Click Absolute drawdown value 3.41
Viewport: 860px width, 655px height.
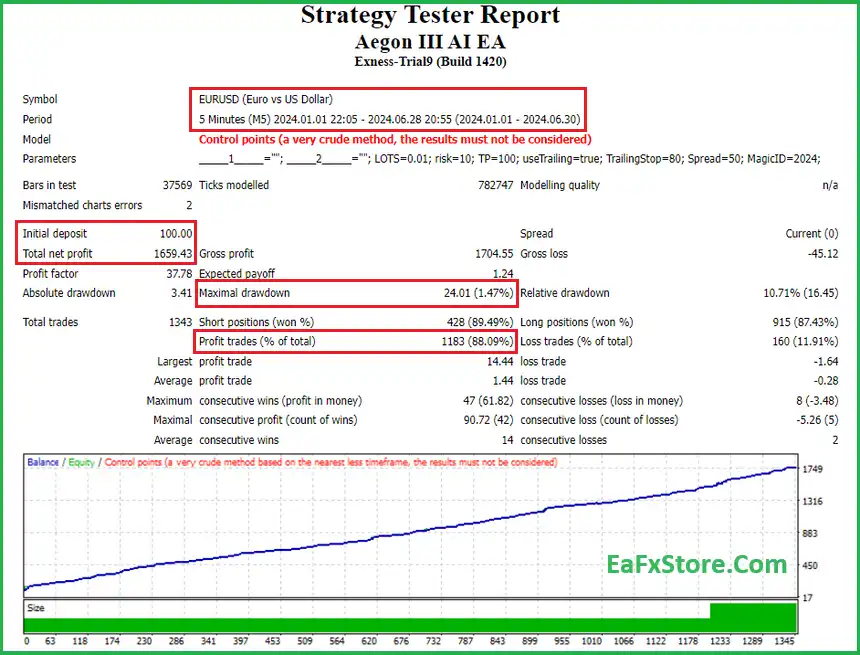click(182, 293)
